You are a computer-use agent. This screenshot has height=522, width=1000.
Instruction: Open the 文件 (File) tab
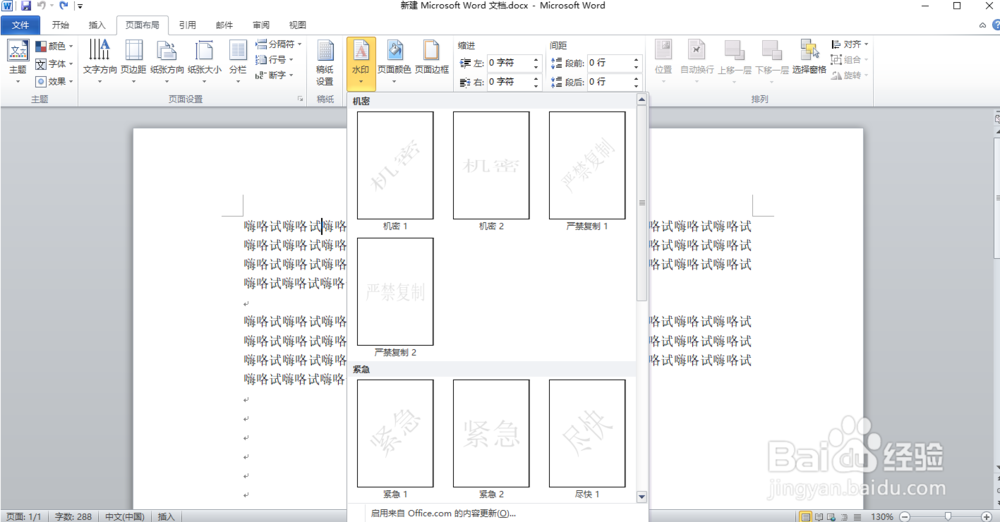pyautogui.click(x=20, y=25)
